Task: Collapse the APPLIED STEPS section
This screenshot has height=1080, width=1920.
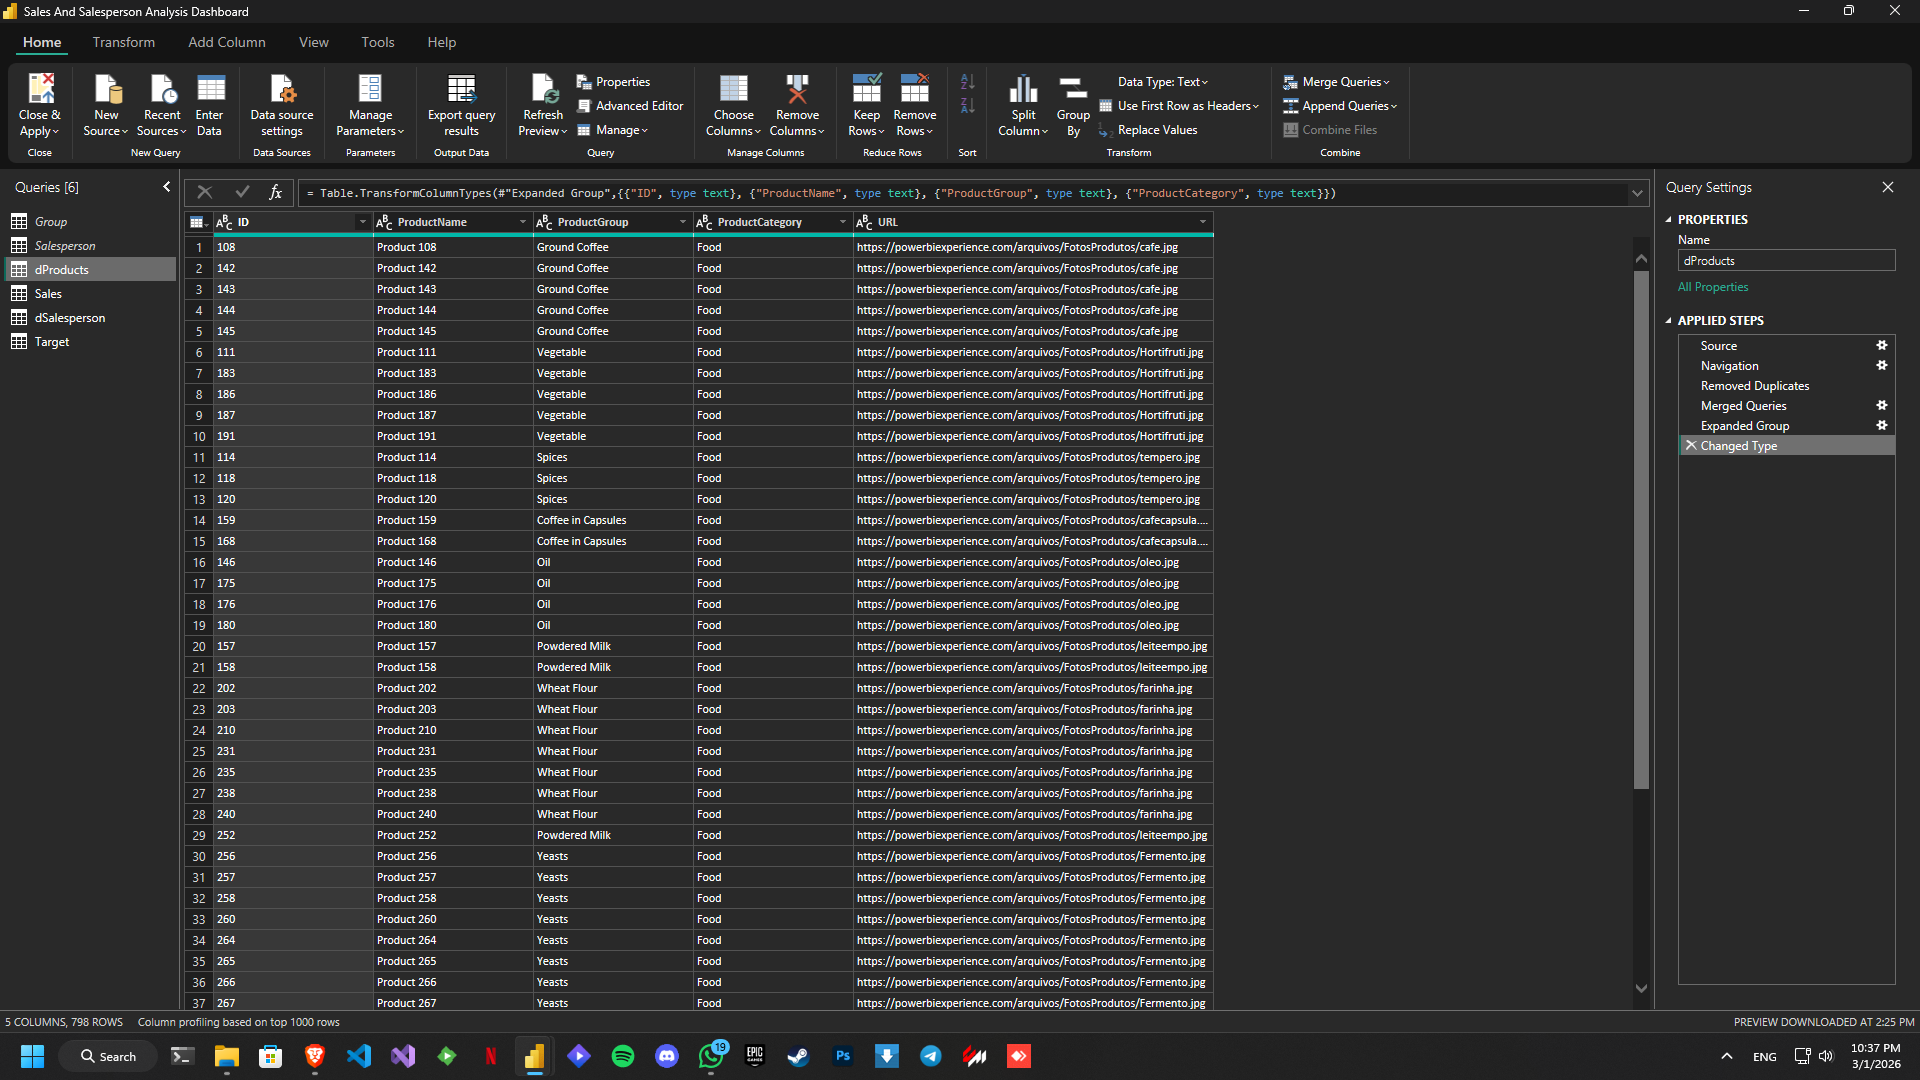Action: click(x=1668, y=320)
